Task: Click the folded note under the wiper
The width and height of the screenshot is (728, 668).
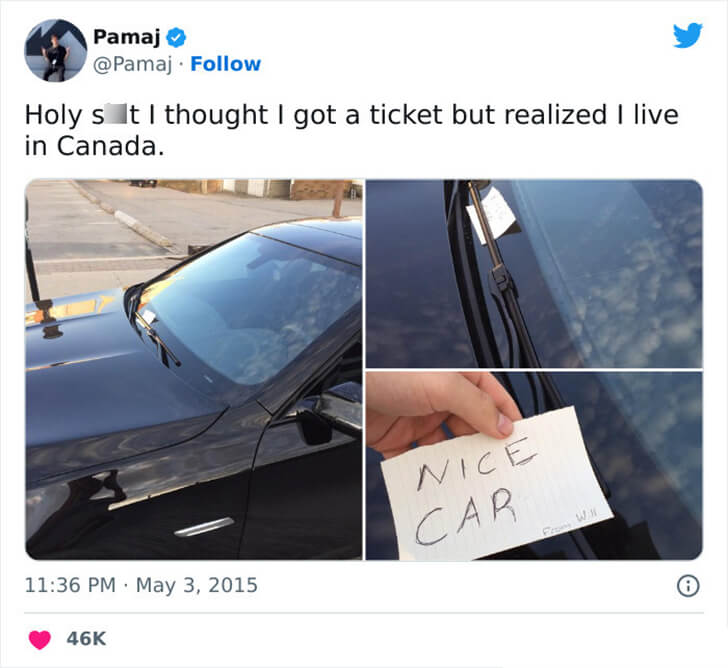Action: tap(491, 215)
